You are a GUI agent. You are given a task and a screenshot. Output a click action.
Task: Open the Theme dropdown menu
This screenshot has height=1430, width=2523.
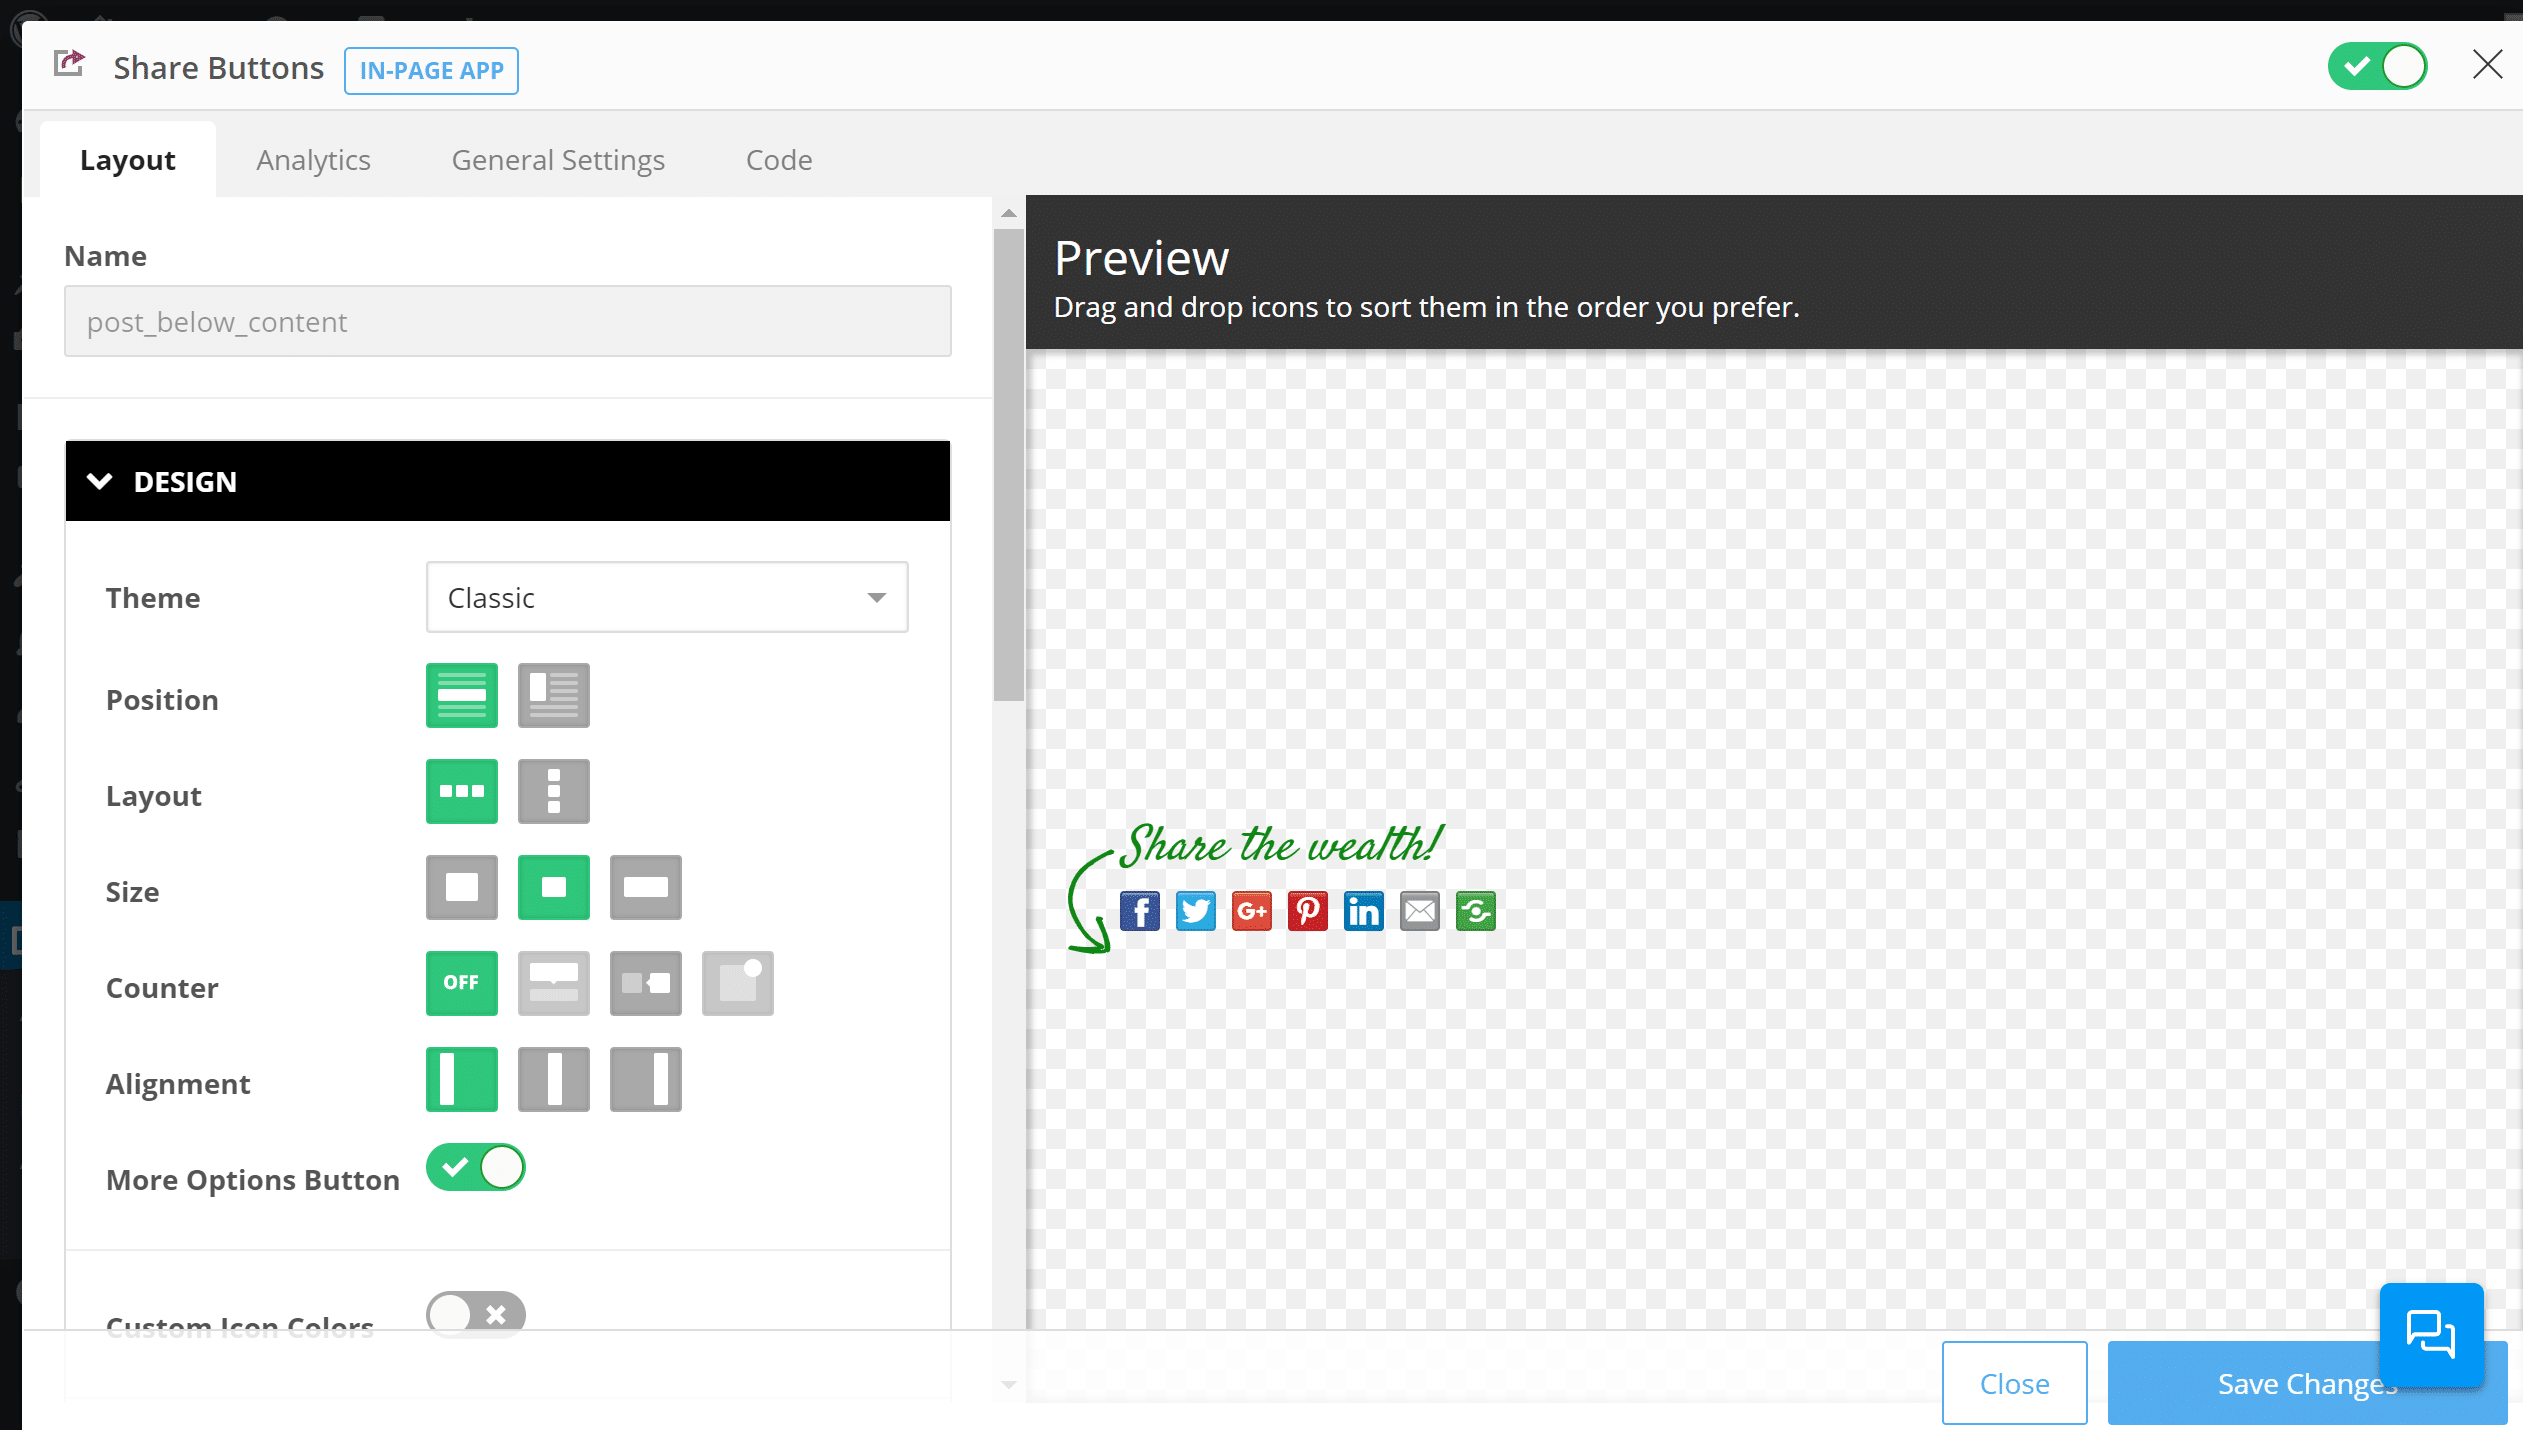tap(665, 598)
